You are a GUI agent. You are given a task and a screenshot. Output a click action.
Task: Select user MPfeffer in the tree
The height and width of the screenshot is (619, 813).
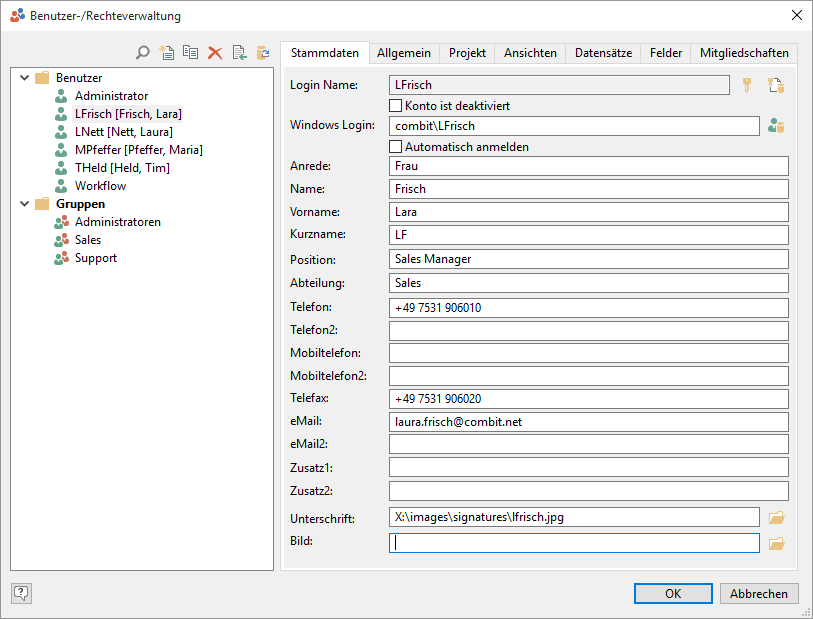(x=138, y=150)
